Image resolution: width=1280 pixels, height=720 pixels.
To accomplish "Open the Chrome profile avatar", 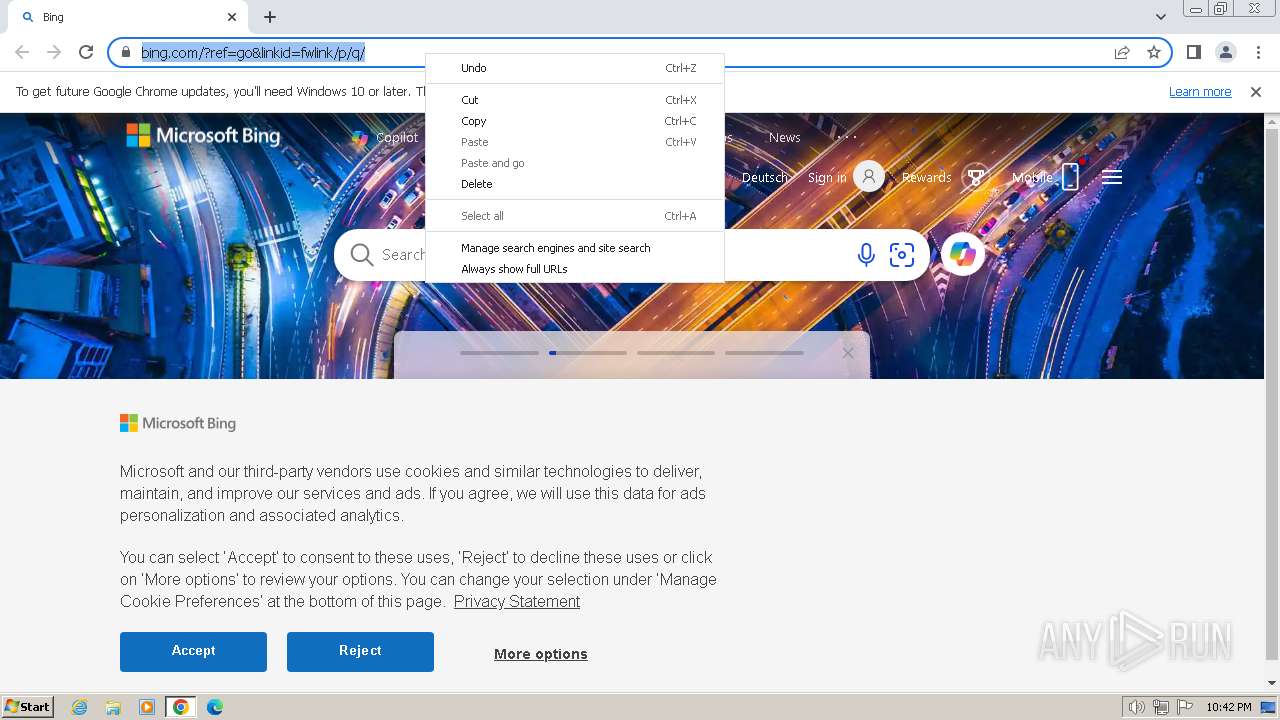I will pos(1225,52).
